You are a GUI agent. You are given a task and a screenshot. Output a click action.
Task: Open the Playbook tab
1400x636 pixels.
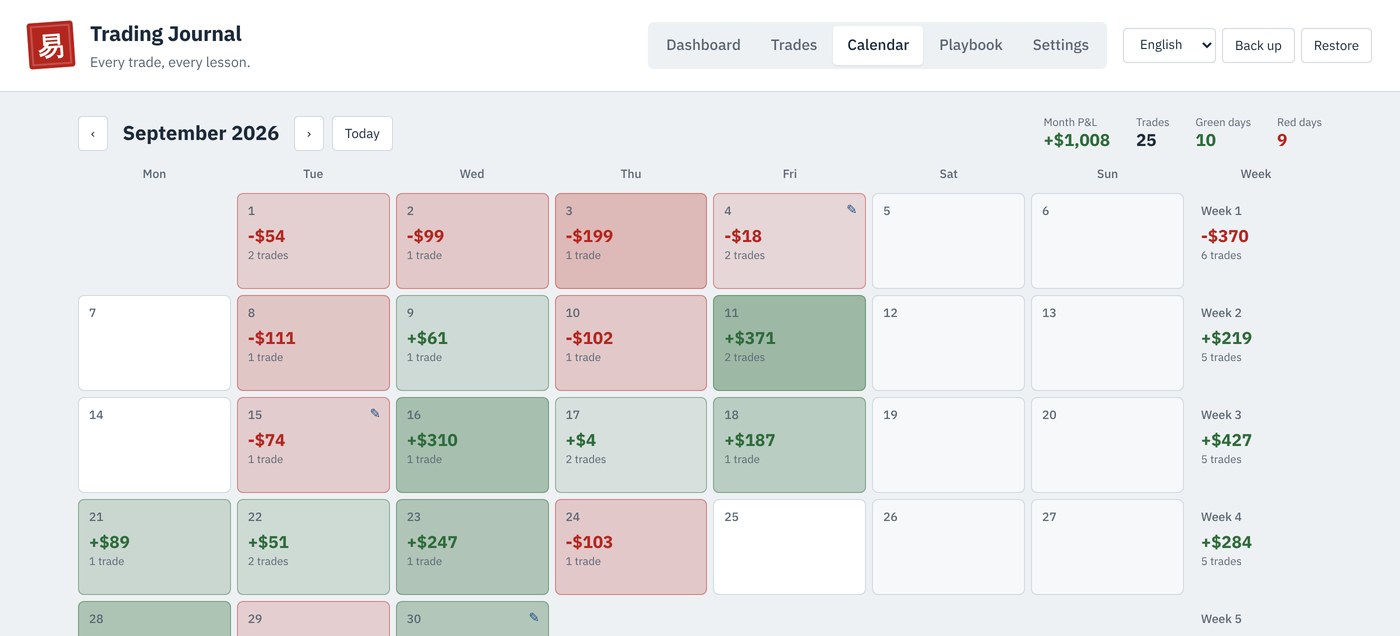click(x=971, y=45)
